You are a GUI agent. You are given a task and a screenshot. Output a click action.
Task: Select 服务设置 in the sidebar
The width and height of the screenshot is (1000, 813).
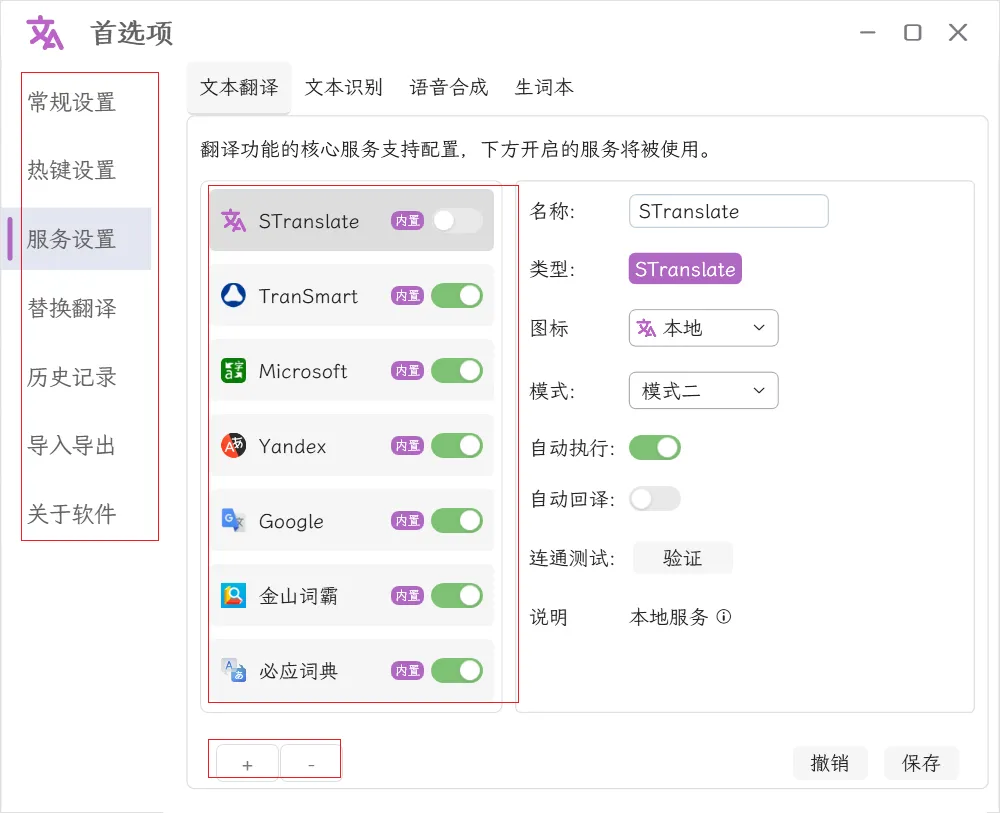pyautogui.click(x=76, y=239)
